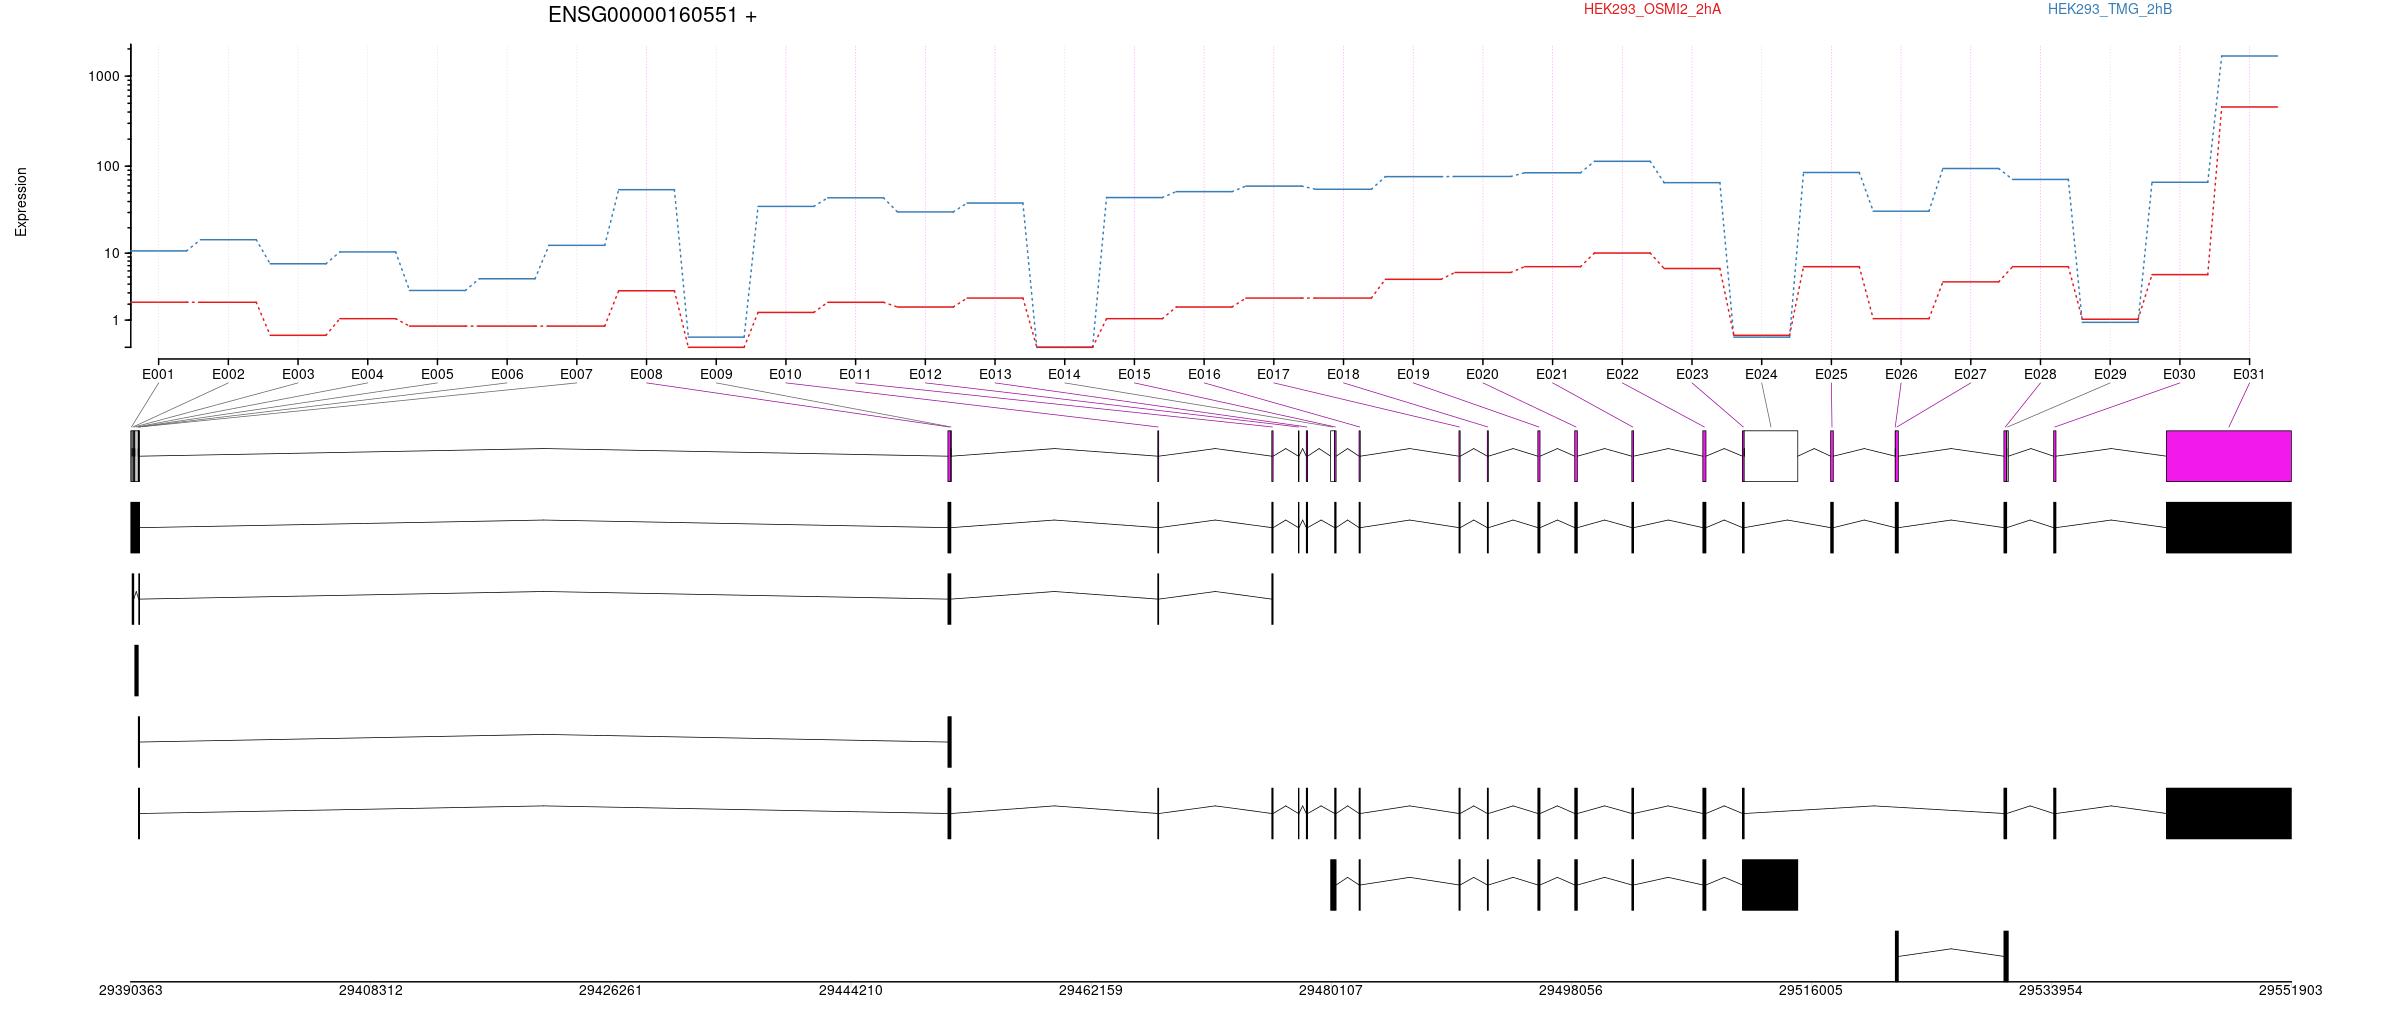Click the genomic coordinate 29480107
2400x1010 pixels.
click(1331, 991)
